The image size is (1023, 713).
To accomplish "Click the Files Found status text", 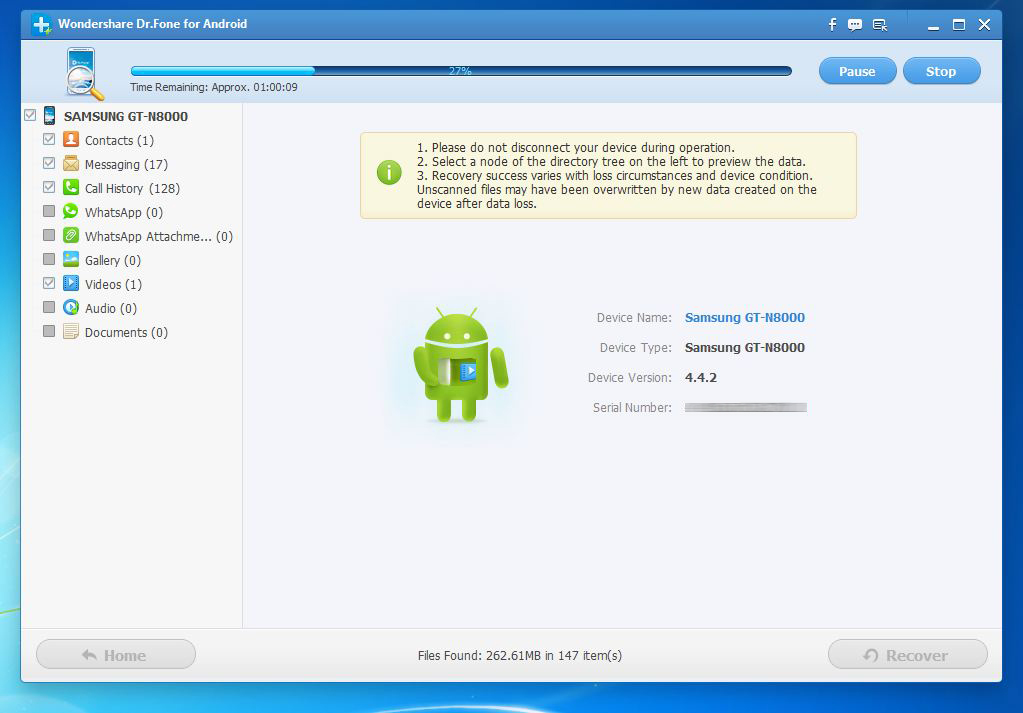I will tap(520, 656).
